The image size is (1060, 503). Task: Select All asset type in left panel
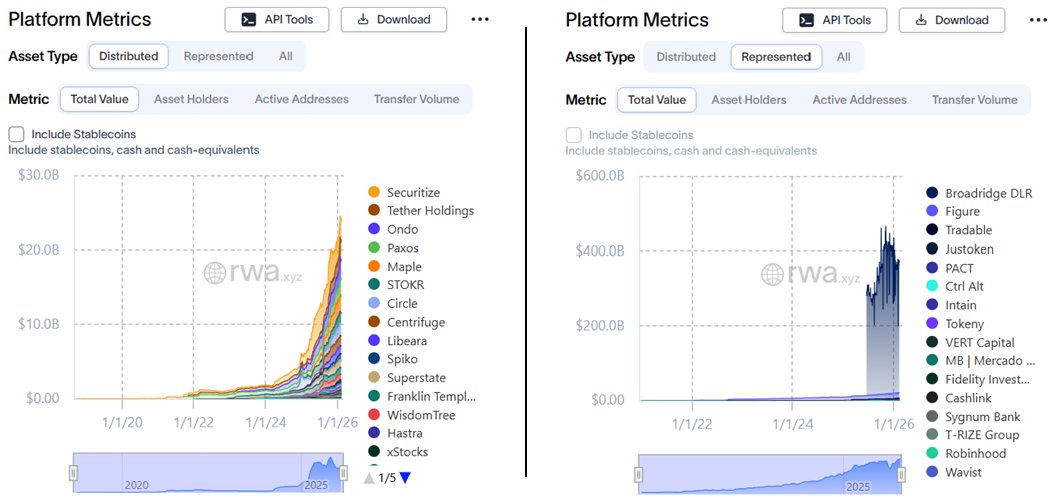(x=286, y=56)
